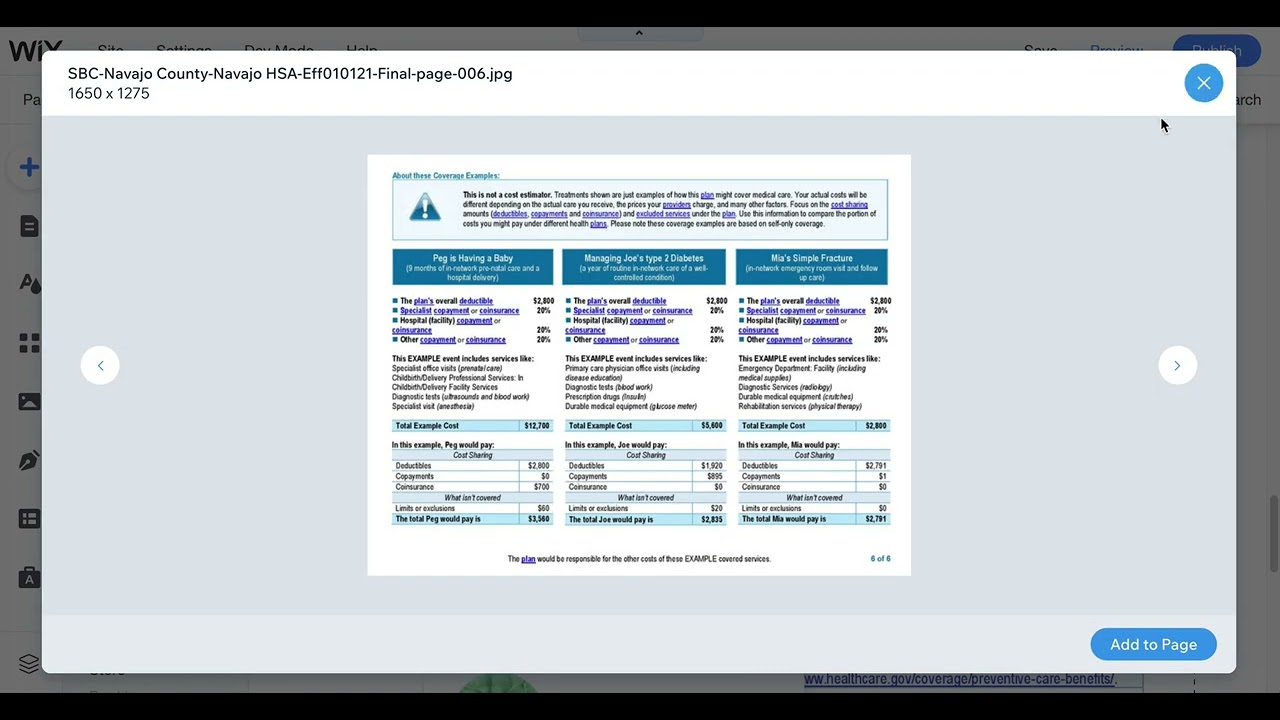The height and width of the screenshot is (720, 1280).
Task: Open the Layers icon at editor bottom-left
Action: (29, 663)
